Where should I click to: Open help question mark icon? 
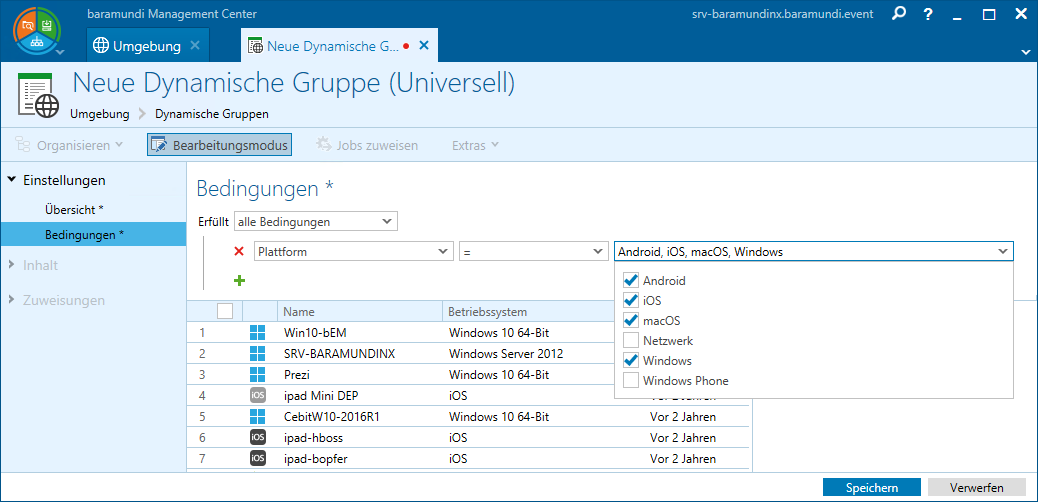(928, 14)
